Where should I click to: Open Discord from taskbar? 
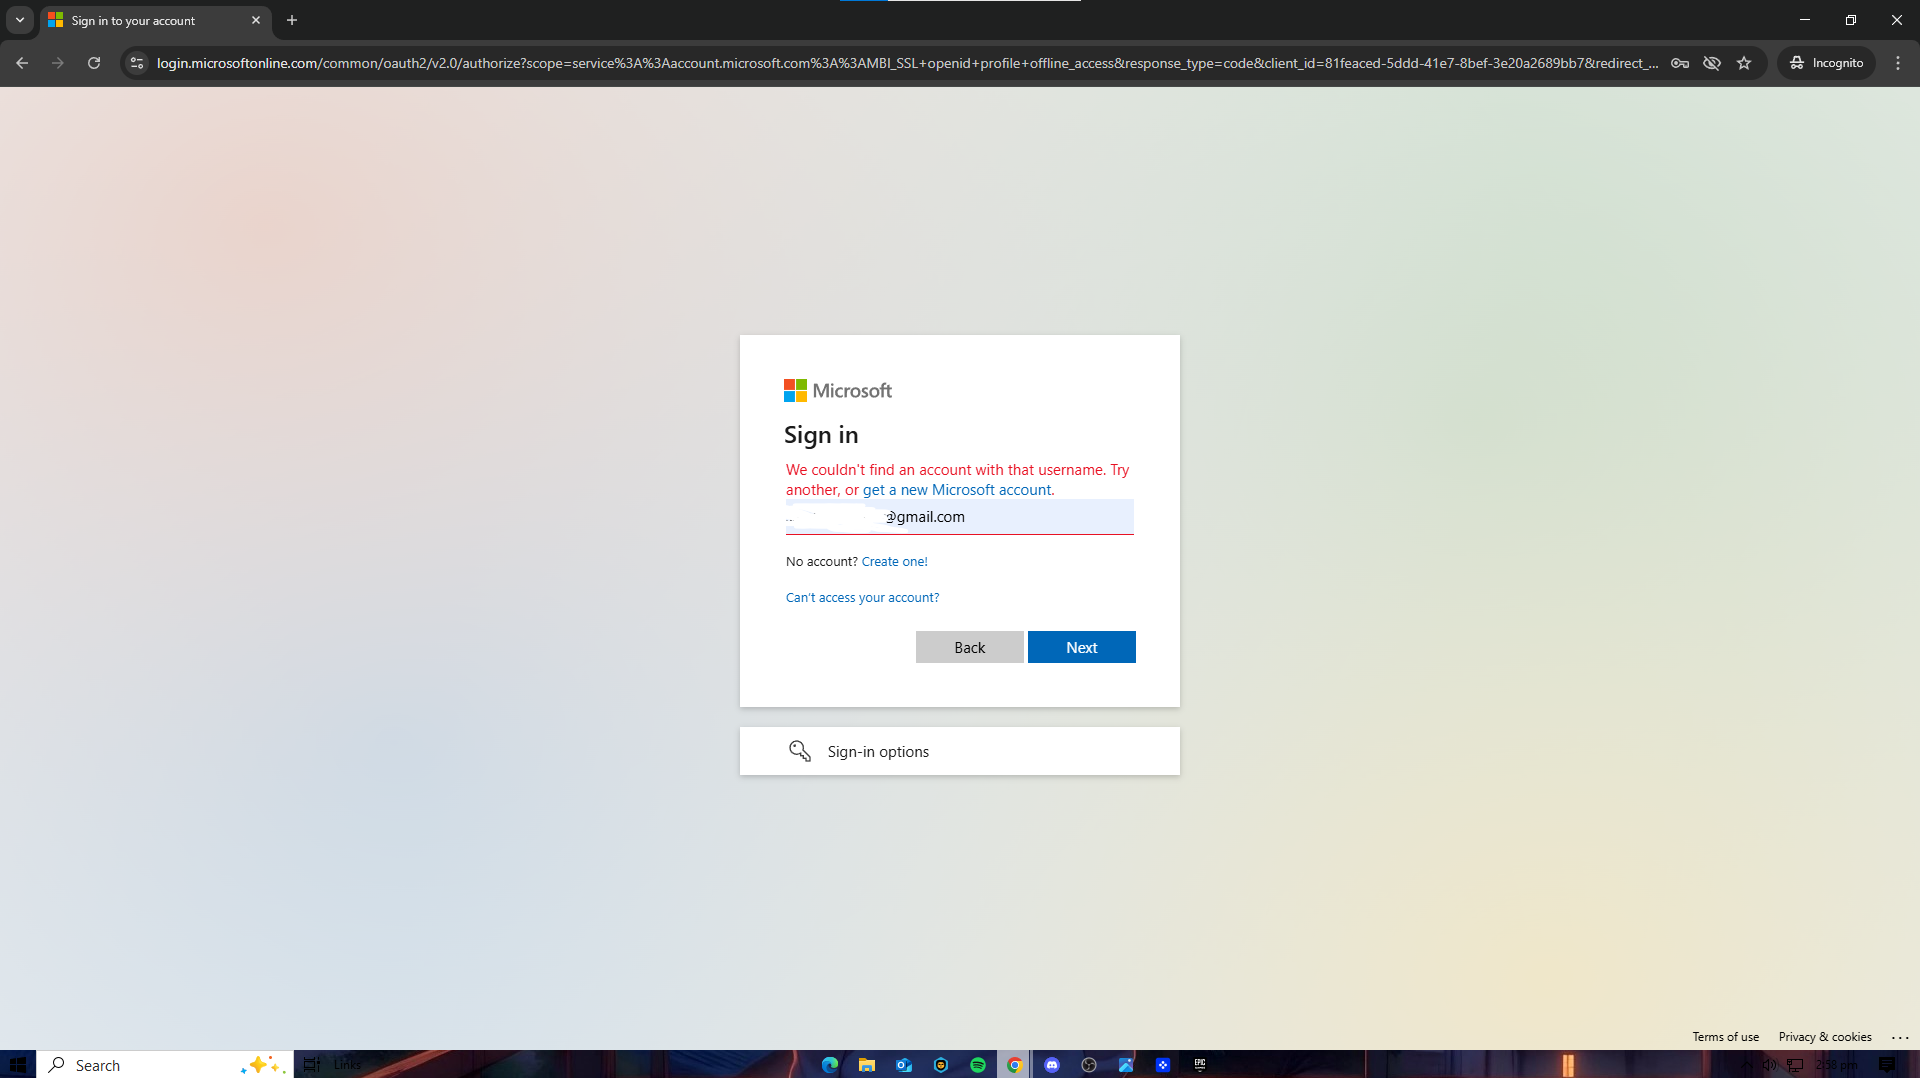1052,1065
